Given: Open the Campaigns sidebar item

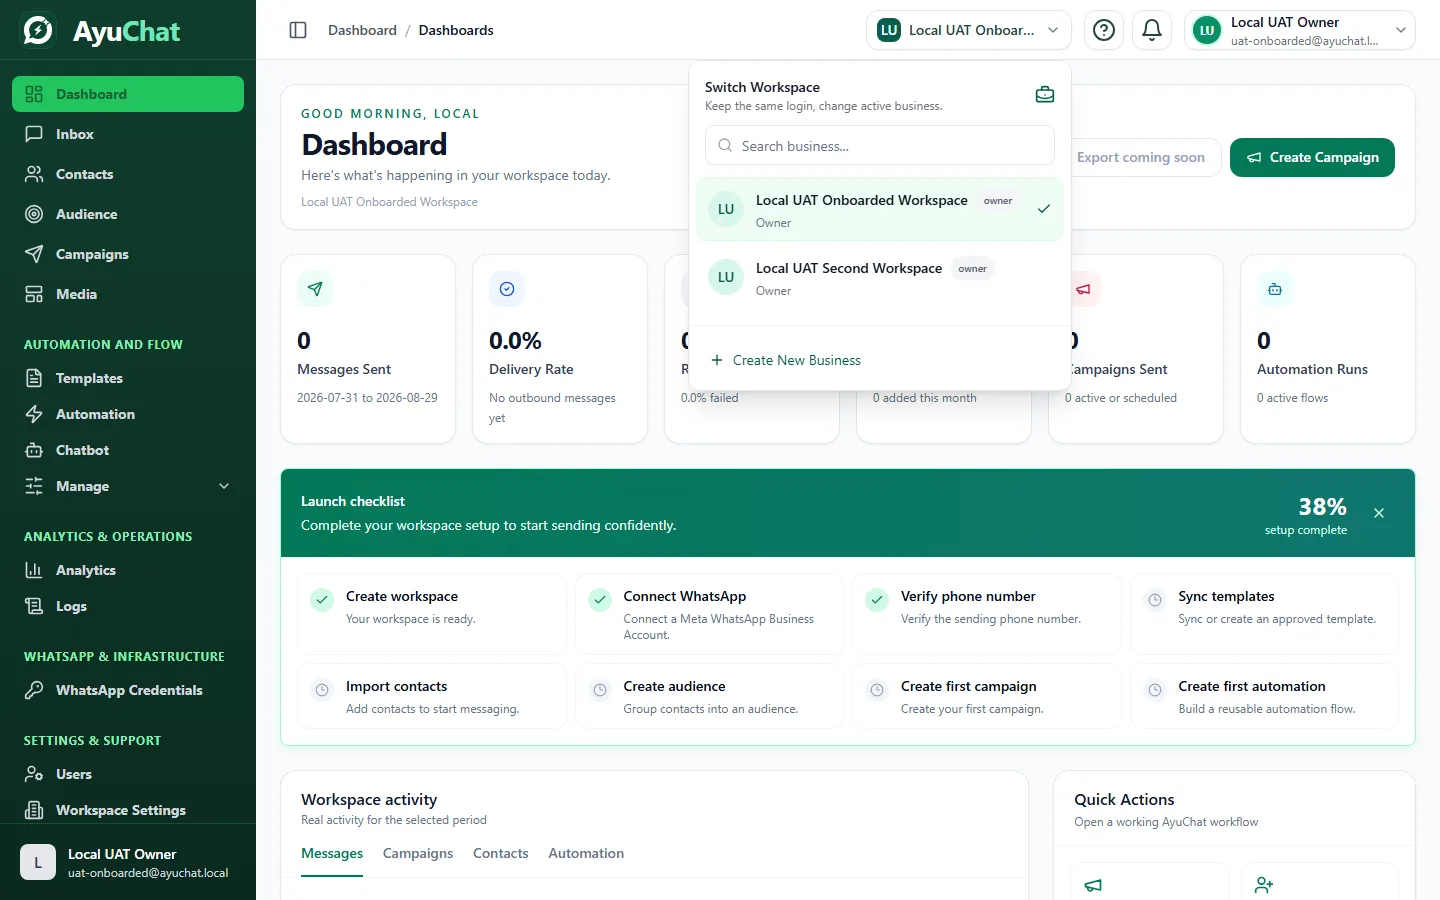Looking at the screenshot, I should (x=128, y=254).
